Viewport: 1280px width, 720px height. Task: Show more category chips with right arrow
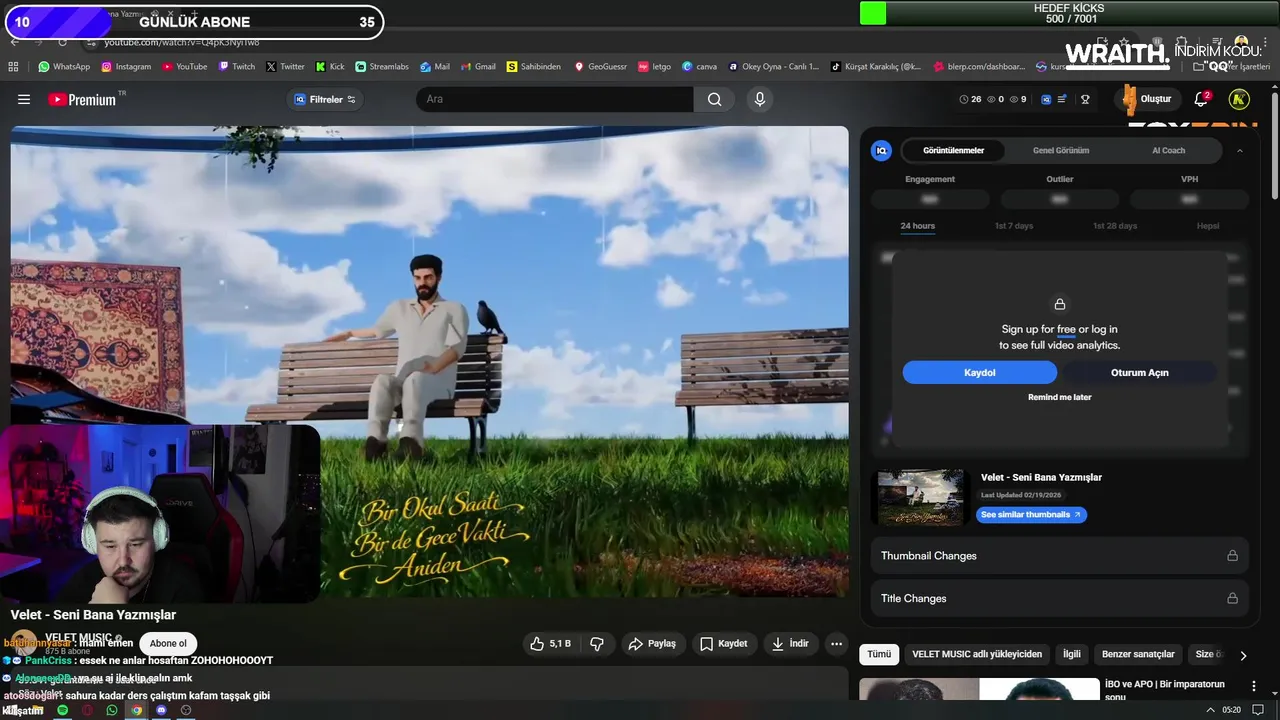(1243, 655)
